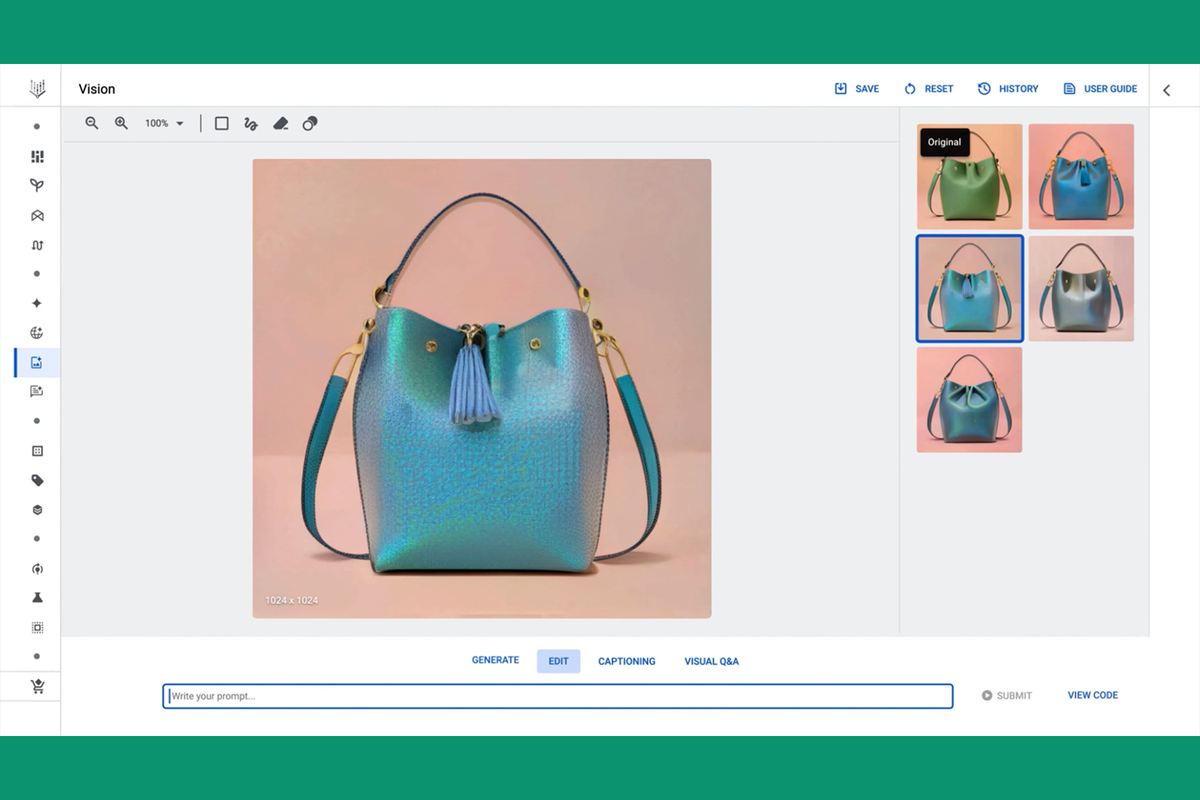The image size is (1200, 800).
Task: Select the rectangular mask tool
Action: pyautogui.click(x=221, y=123)
